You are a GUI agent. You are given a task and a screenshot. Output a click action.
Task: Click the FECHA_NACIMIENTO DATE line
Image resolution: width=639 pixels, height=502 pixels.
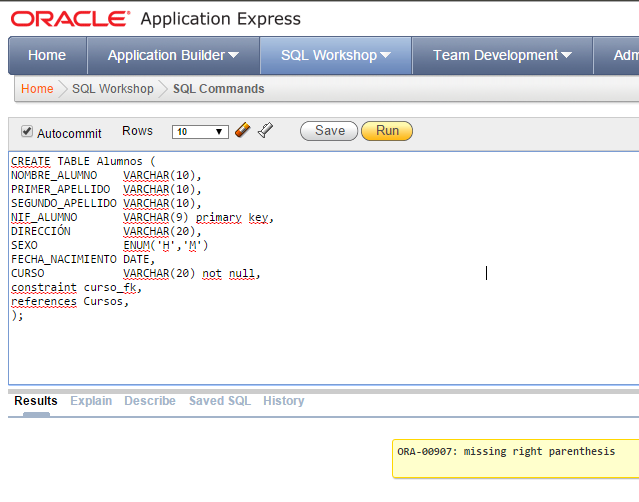(x=83, y=260)
